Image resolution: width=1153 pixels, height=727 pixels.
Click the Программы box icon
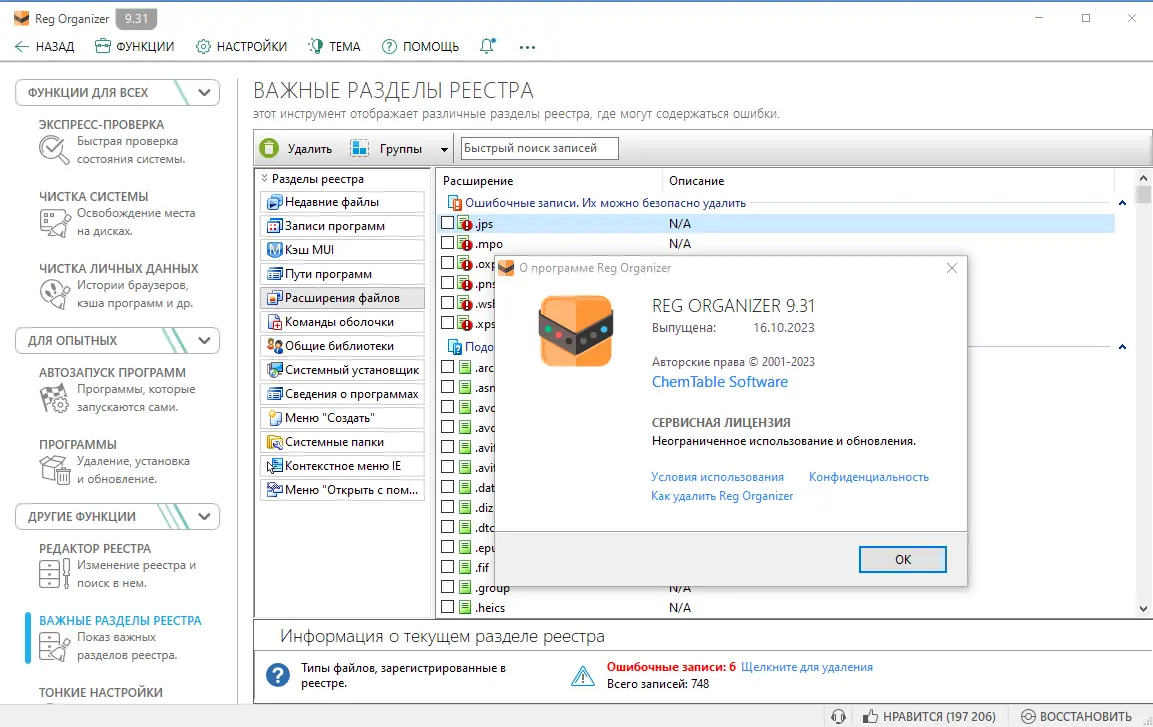[x=54, y=470]
